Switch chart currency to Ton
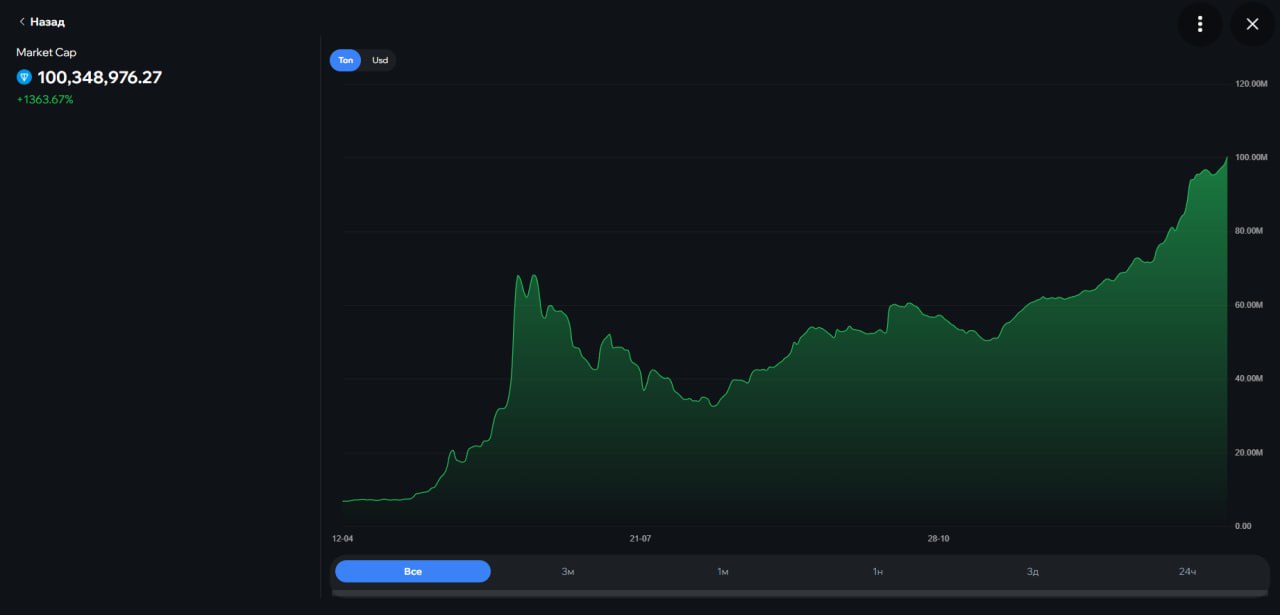 [x=346, y=60]
